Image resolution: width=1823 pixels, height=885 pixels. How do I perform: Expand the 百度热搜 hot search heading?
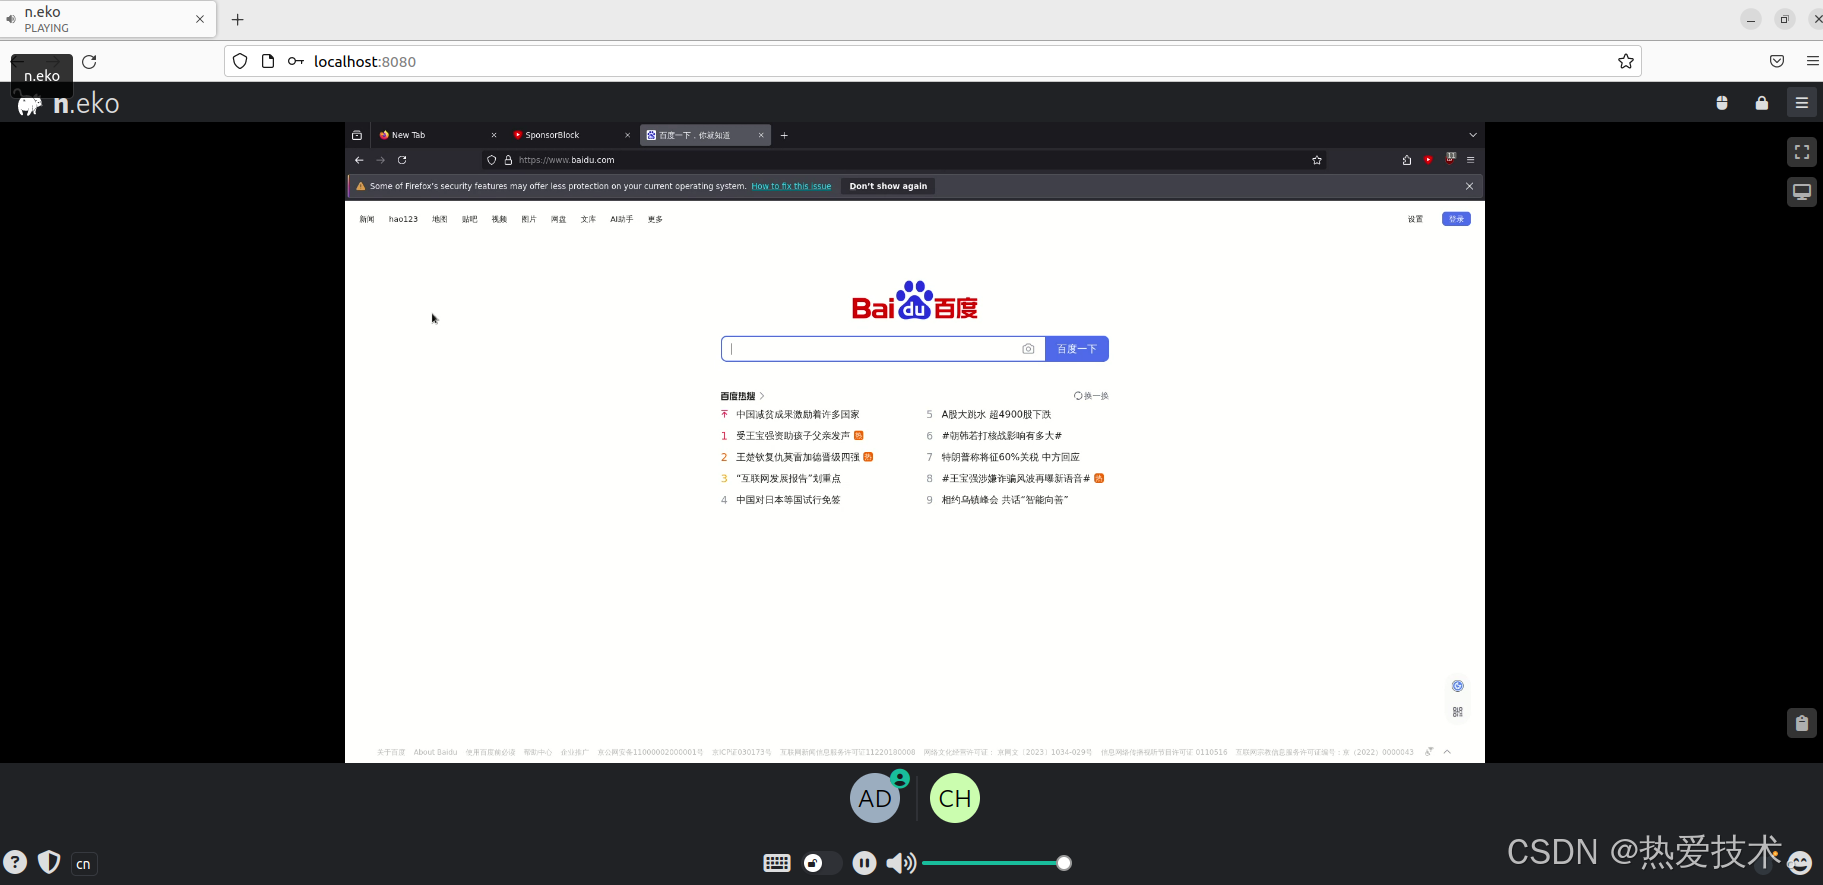(x=742, y=396)
